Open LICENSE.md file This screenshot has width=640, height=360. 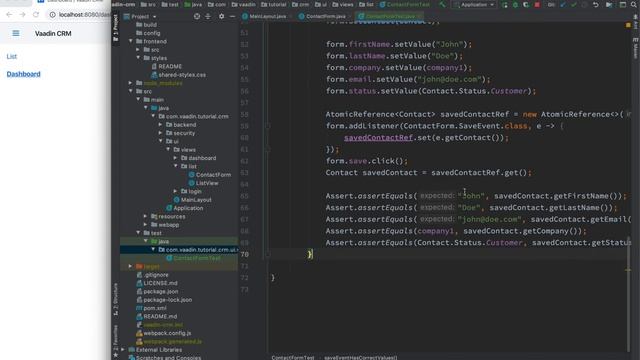pyautogui.click(x=157, y=283)
